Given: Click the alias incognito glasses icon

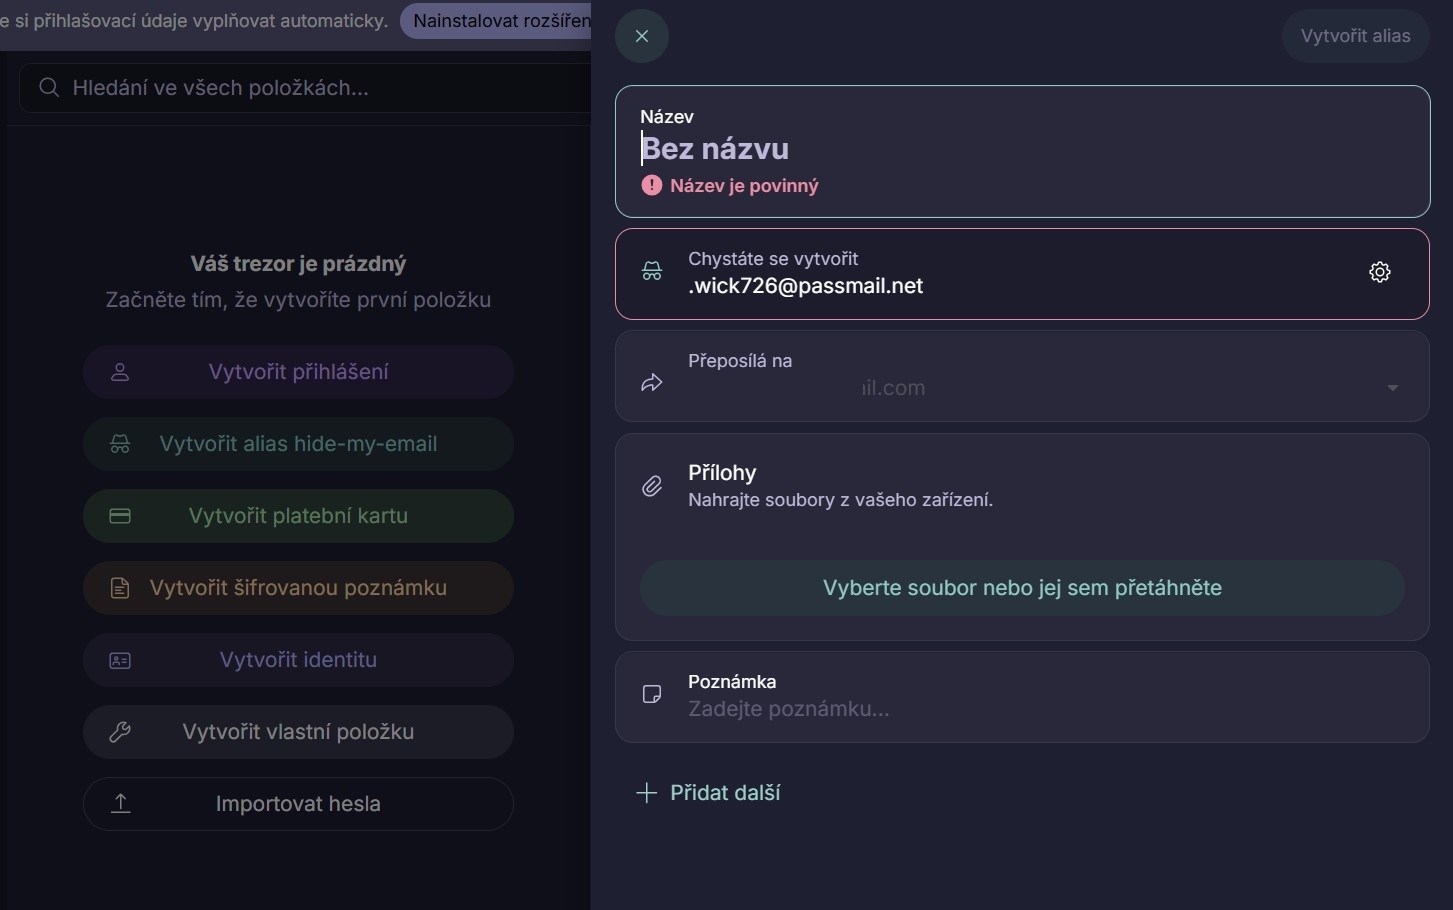Looking at the screenshot, I should [652, 272].
